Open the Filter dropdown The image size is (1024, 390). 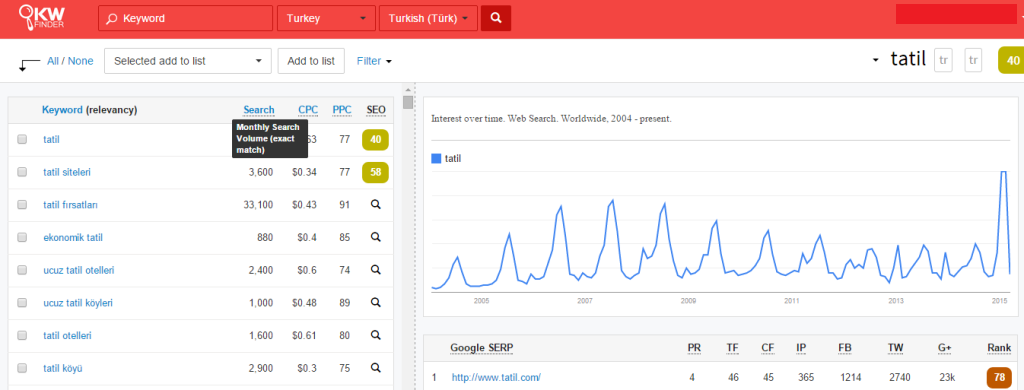click(x=374, y=61)
